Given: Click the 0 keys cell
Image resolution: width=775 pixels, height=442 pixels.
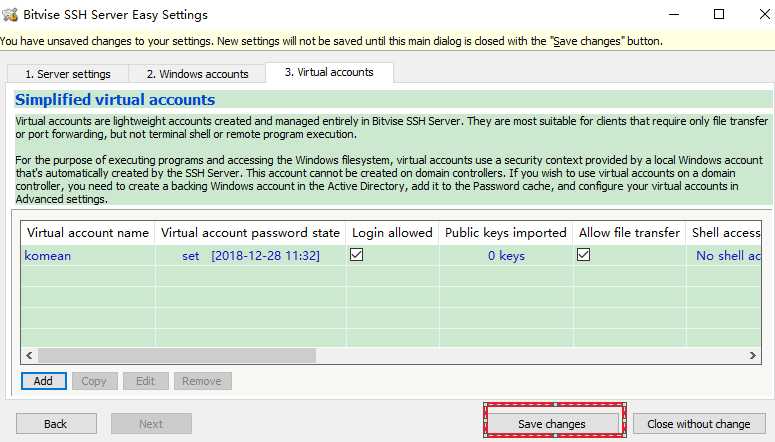Looking at the screenshot, I should pyautogui.click(x=506, y=256).
